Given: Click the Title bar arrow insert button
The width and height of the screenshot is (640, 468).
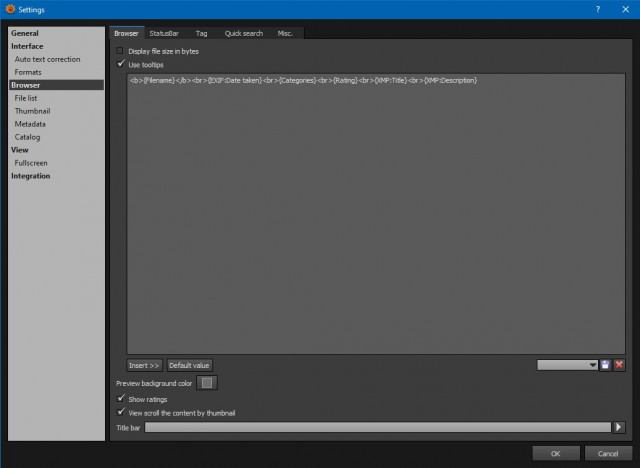Looking at the screenshot, I should click(619, 427).
